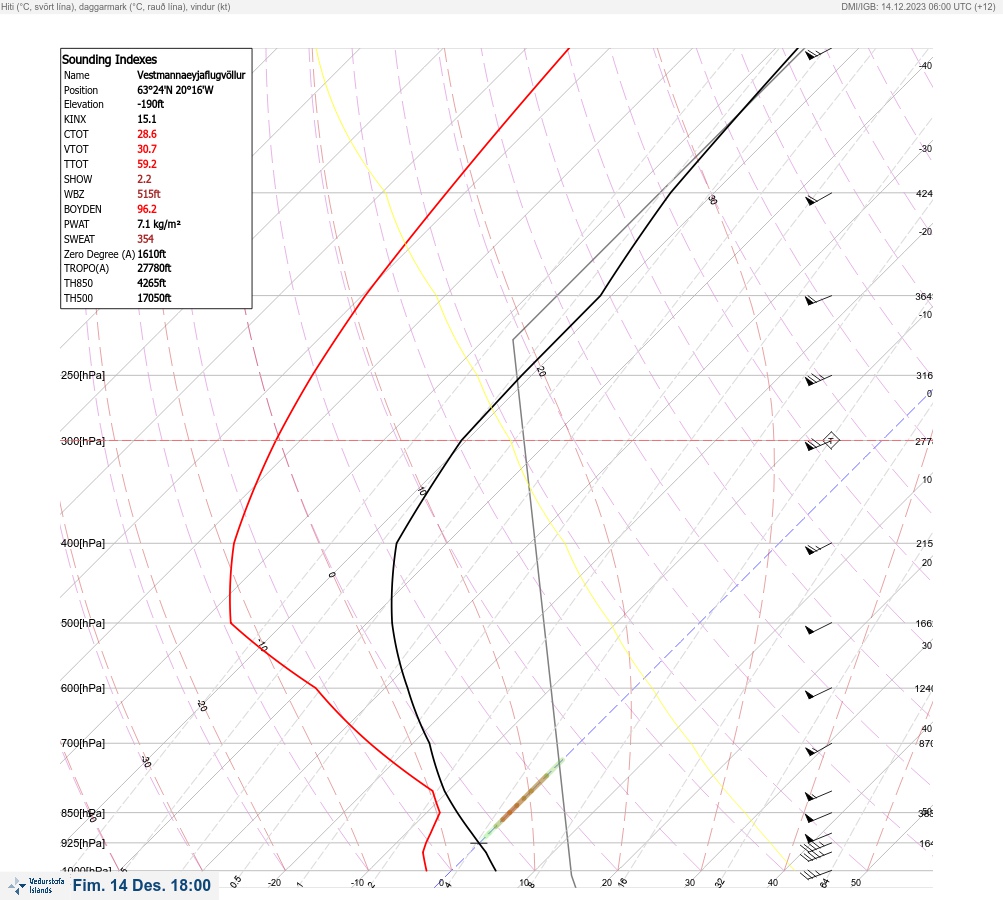Select the position value 63°24'N 20°16'W
The image size is (1003, 900).
[x=175, y=90]
